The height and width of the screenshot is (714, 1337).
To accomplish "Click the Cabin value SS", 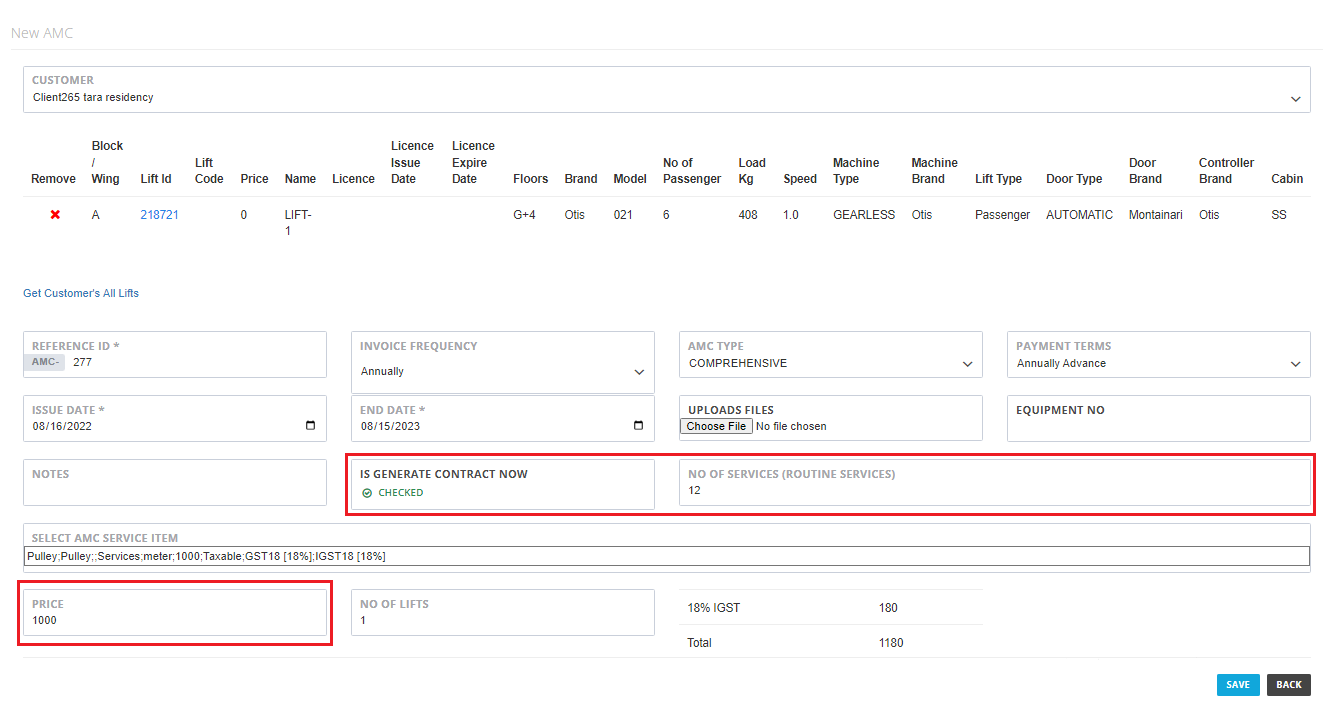I will tap(1279, 215).
